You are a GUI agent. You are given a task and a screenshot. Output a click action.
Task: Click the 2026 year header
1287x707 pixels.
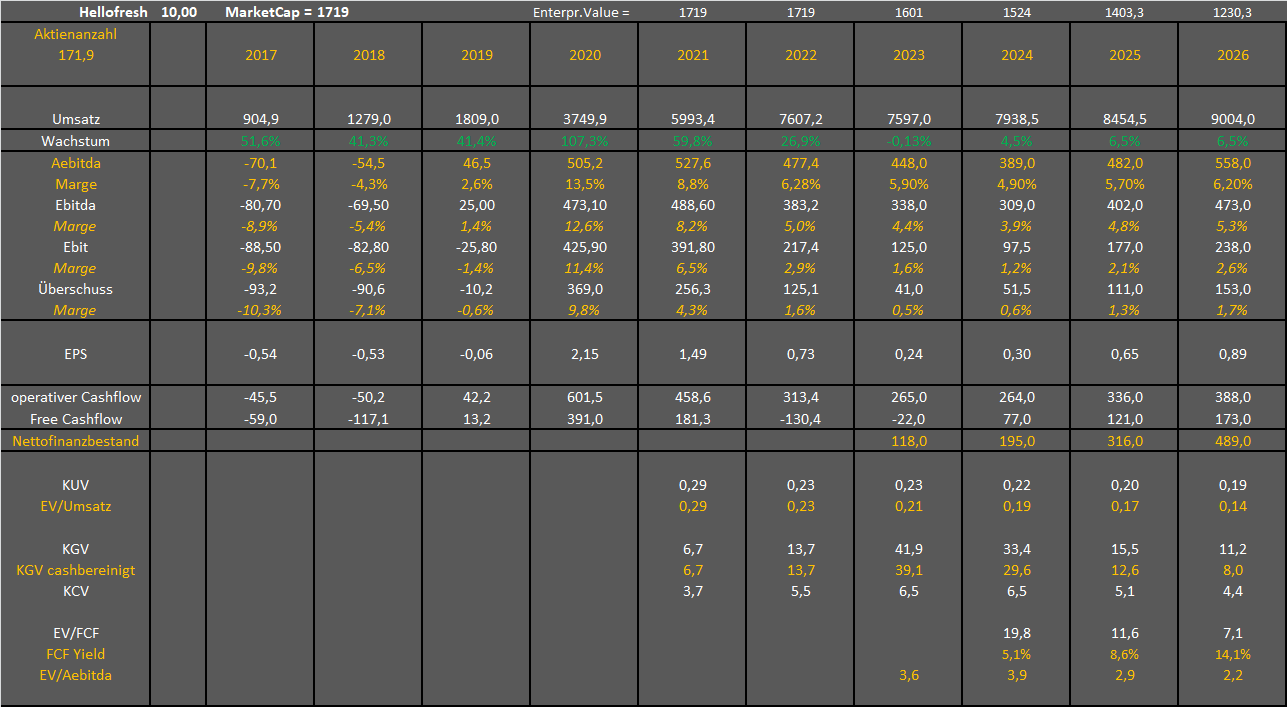[1233, 55]
